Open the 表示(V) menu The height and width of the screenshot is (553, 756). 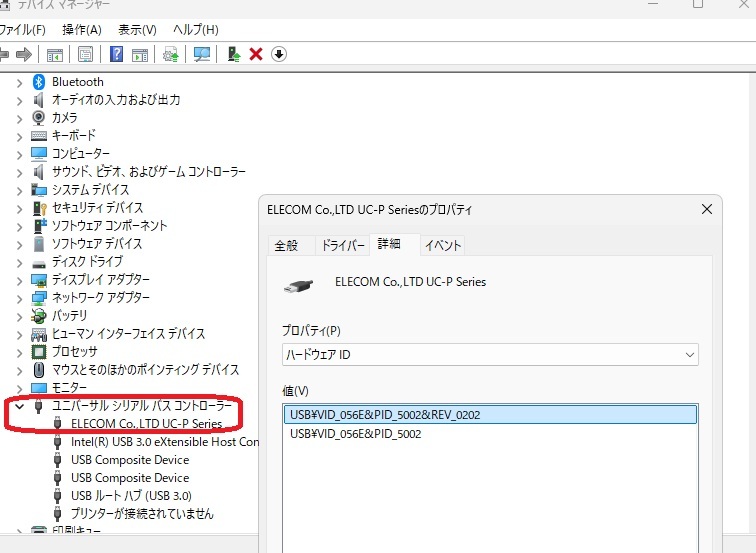(137, 30)
